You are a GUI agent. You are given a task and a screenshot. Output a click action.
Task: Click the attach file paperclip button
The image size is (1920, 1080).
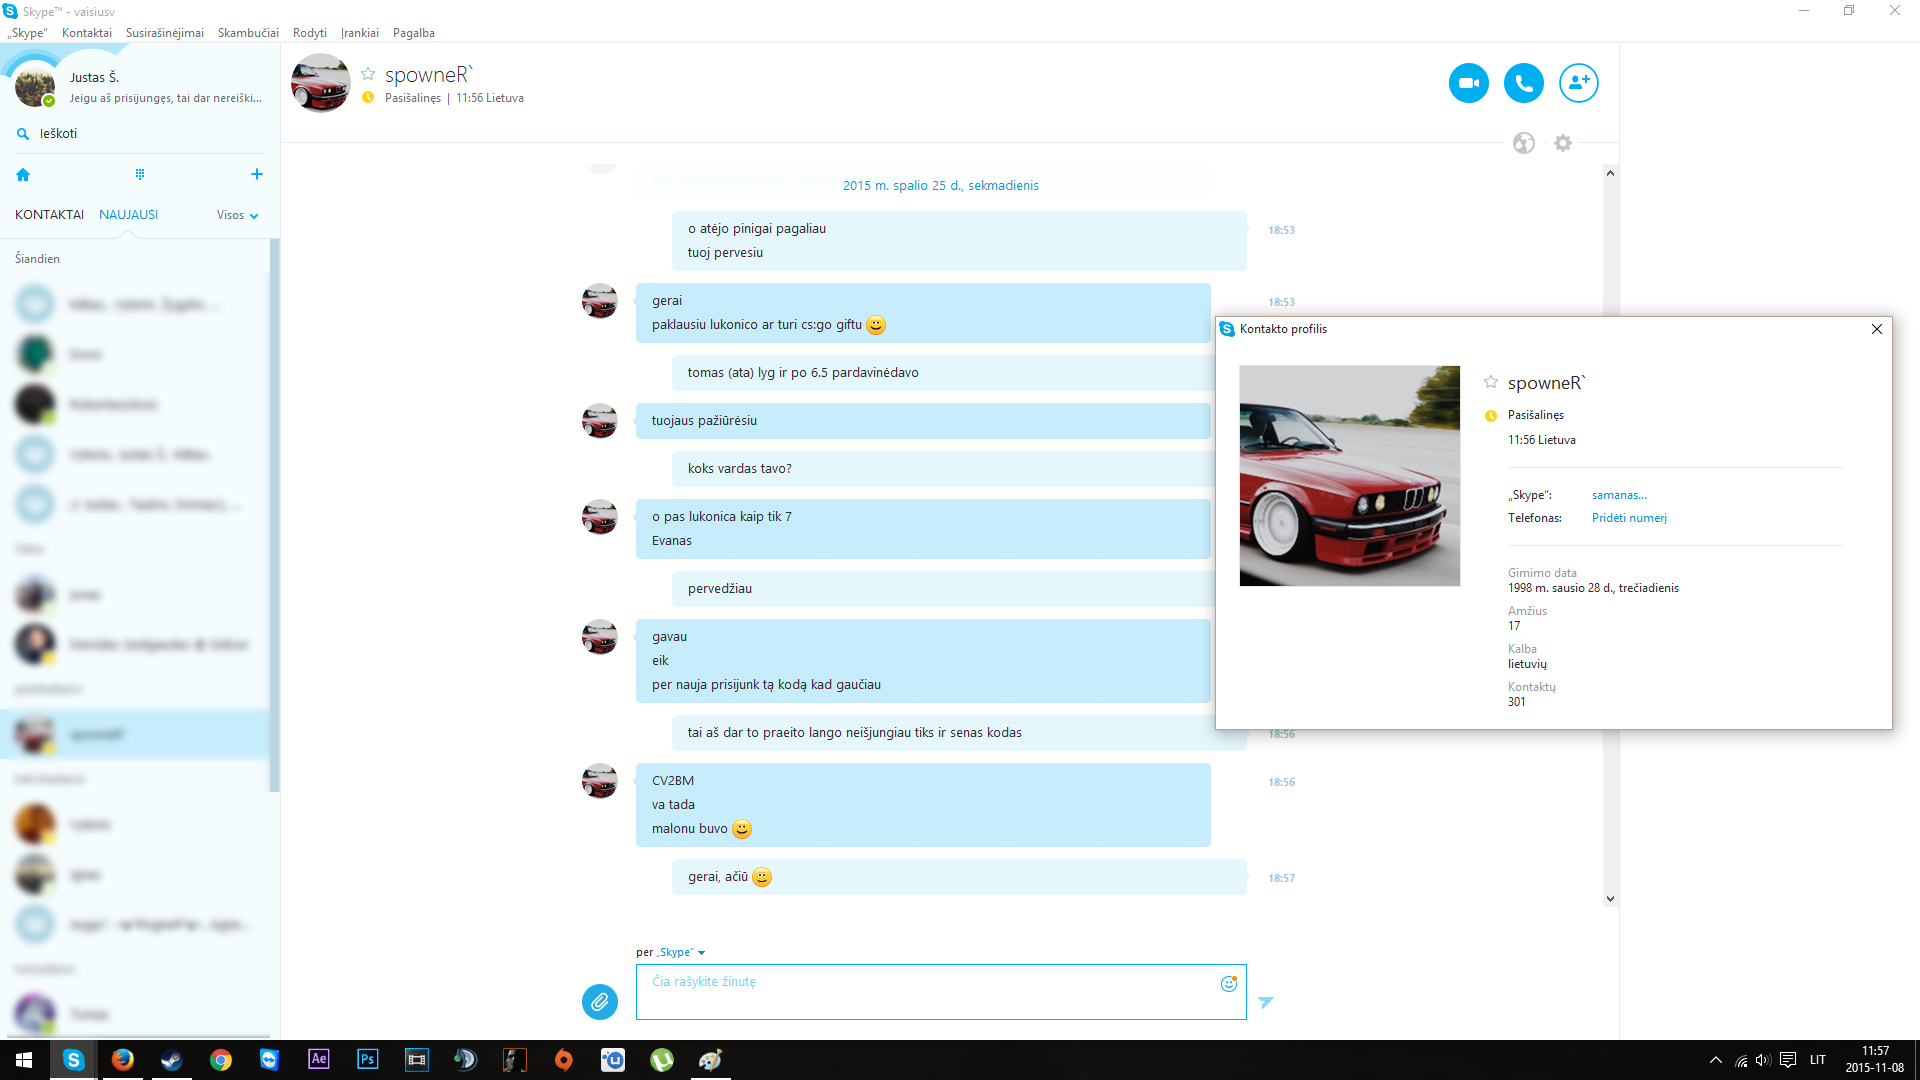coord(600,1001)
